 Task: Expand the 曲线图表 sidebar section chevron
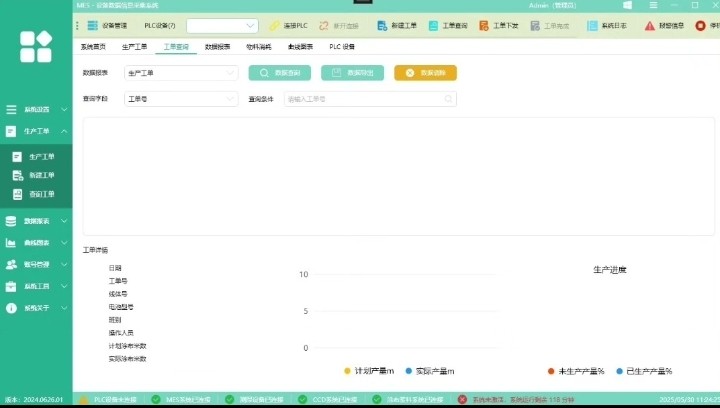coord(64,243)
